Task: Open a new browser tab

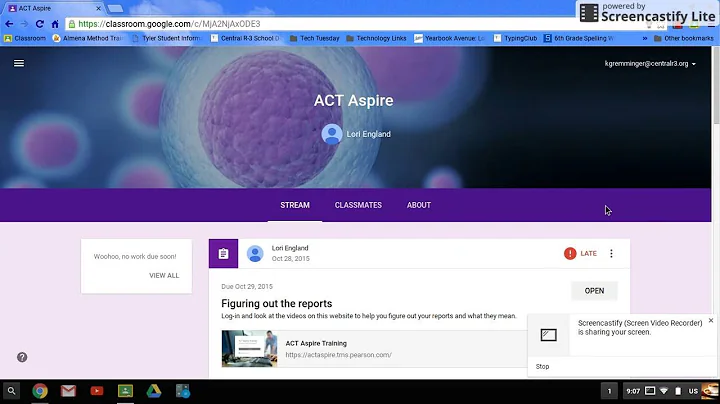Action: coord(115,8)
